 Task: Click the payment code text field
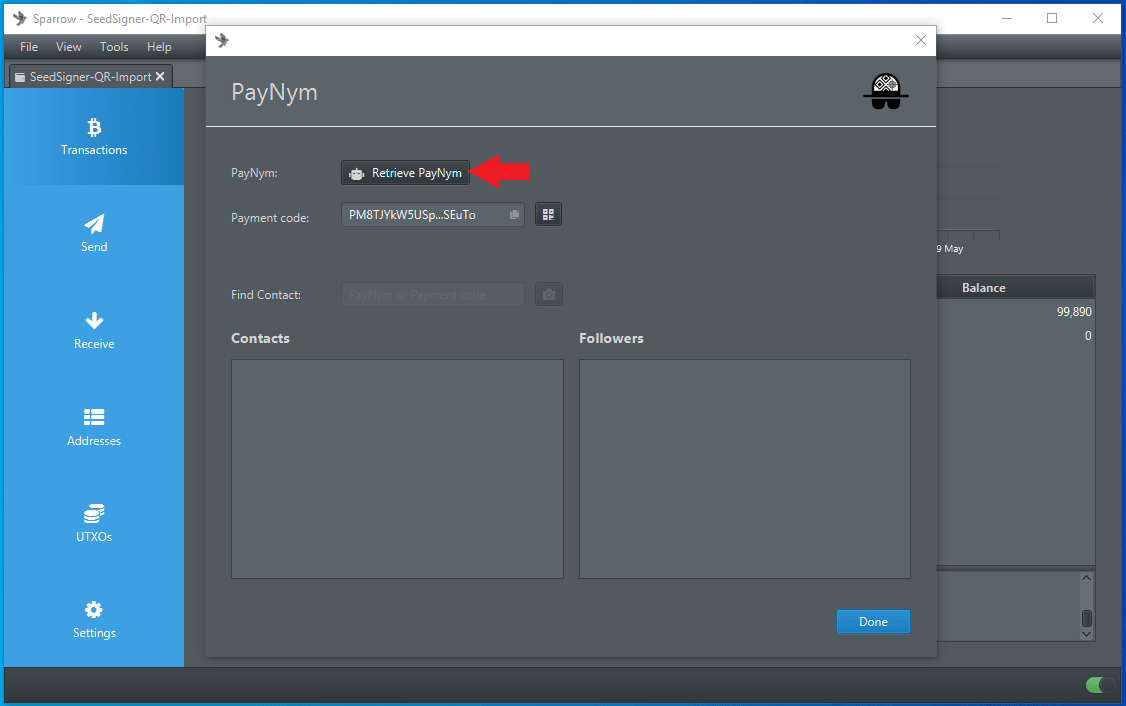coord(422,215)
